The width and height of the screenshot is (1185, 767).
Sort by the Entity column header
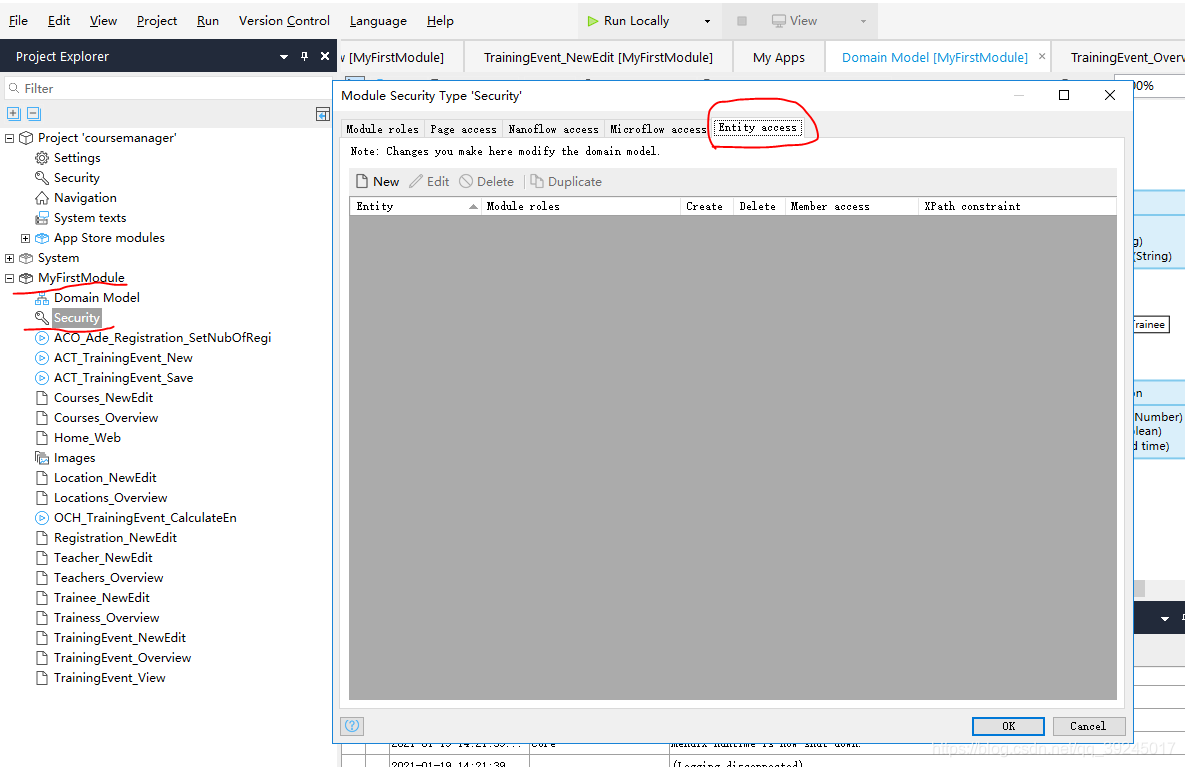[x=416, y=206]
